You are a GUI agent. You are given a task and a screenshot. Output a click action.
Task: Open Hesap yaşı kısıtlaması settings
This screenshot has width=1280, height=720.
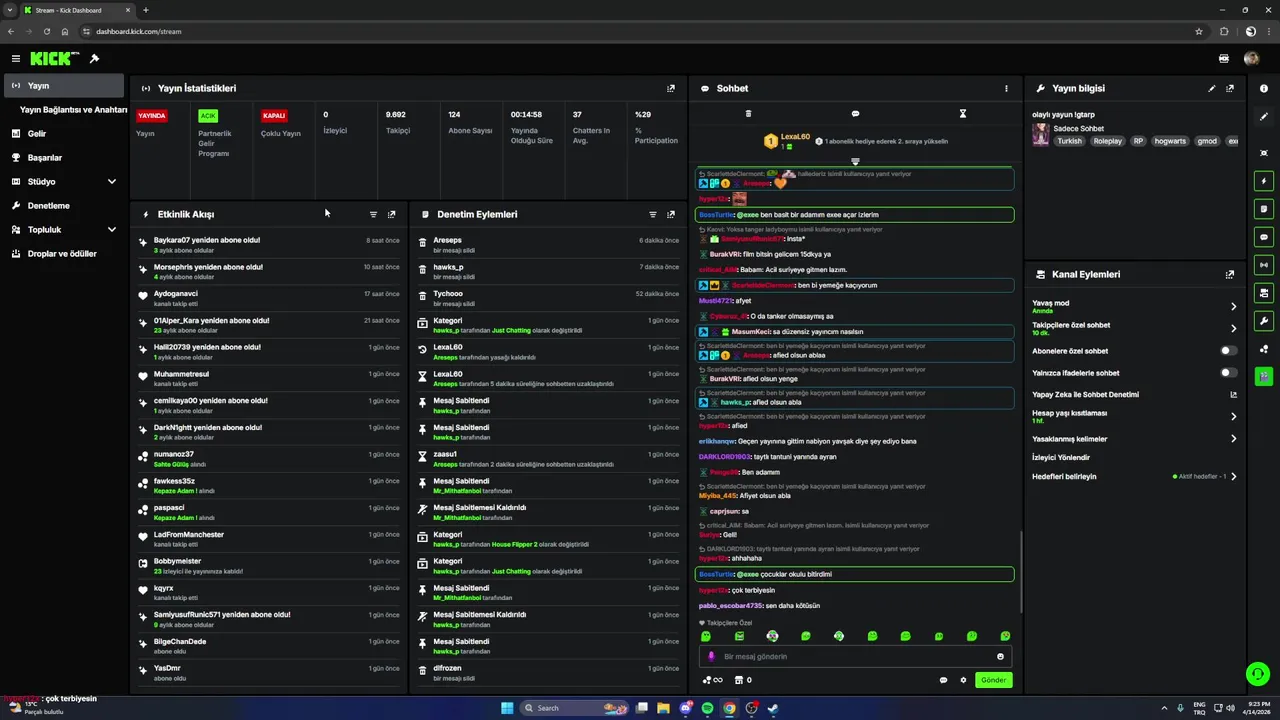pyautogui.click(x=1135, y=416)
